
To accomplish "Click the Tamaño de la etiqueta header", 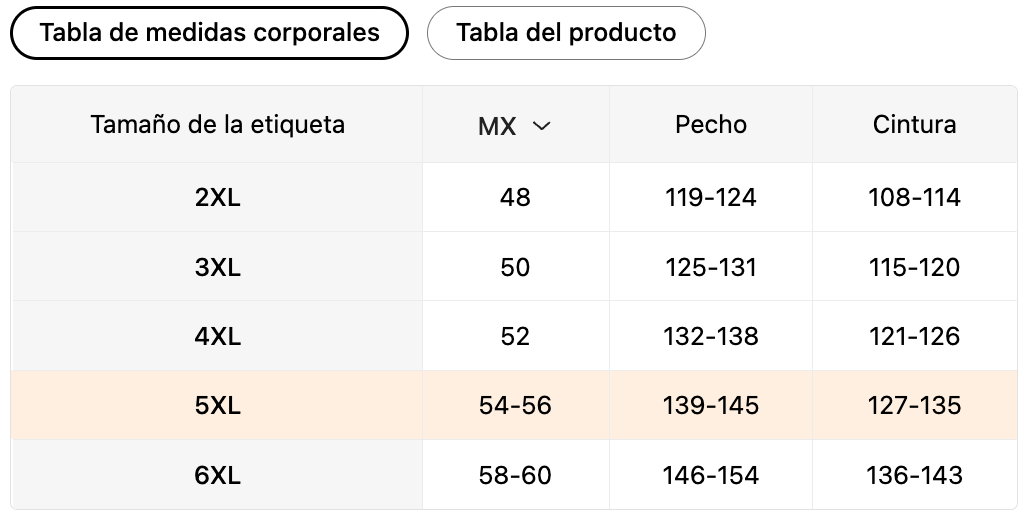I will pyautogui.click(x=217, y=125).
